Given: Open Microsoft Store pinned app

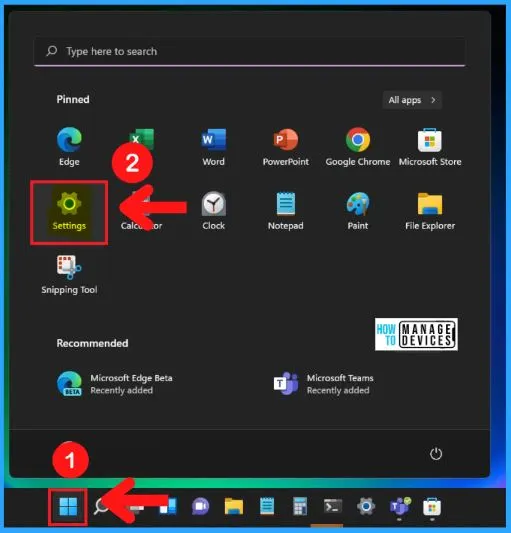Looking at the screenshot, I should tap(430, 146).
